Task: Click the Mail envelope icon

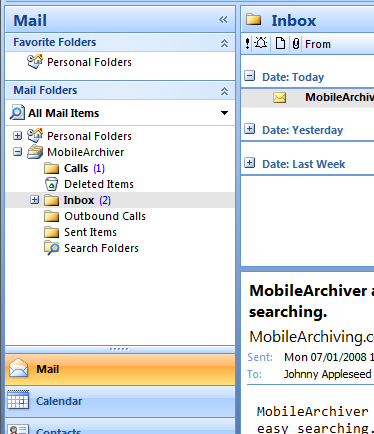Action: pos(18,368)
